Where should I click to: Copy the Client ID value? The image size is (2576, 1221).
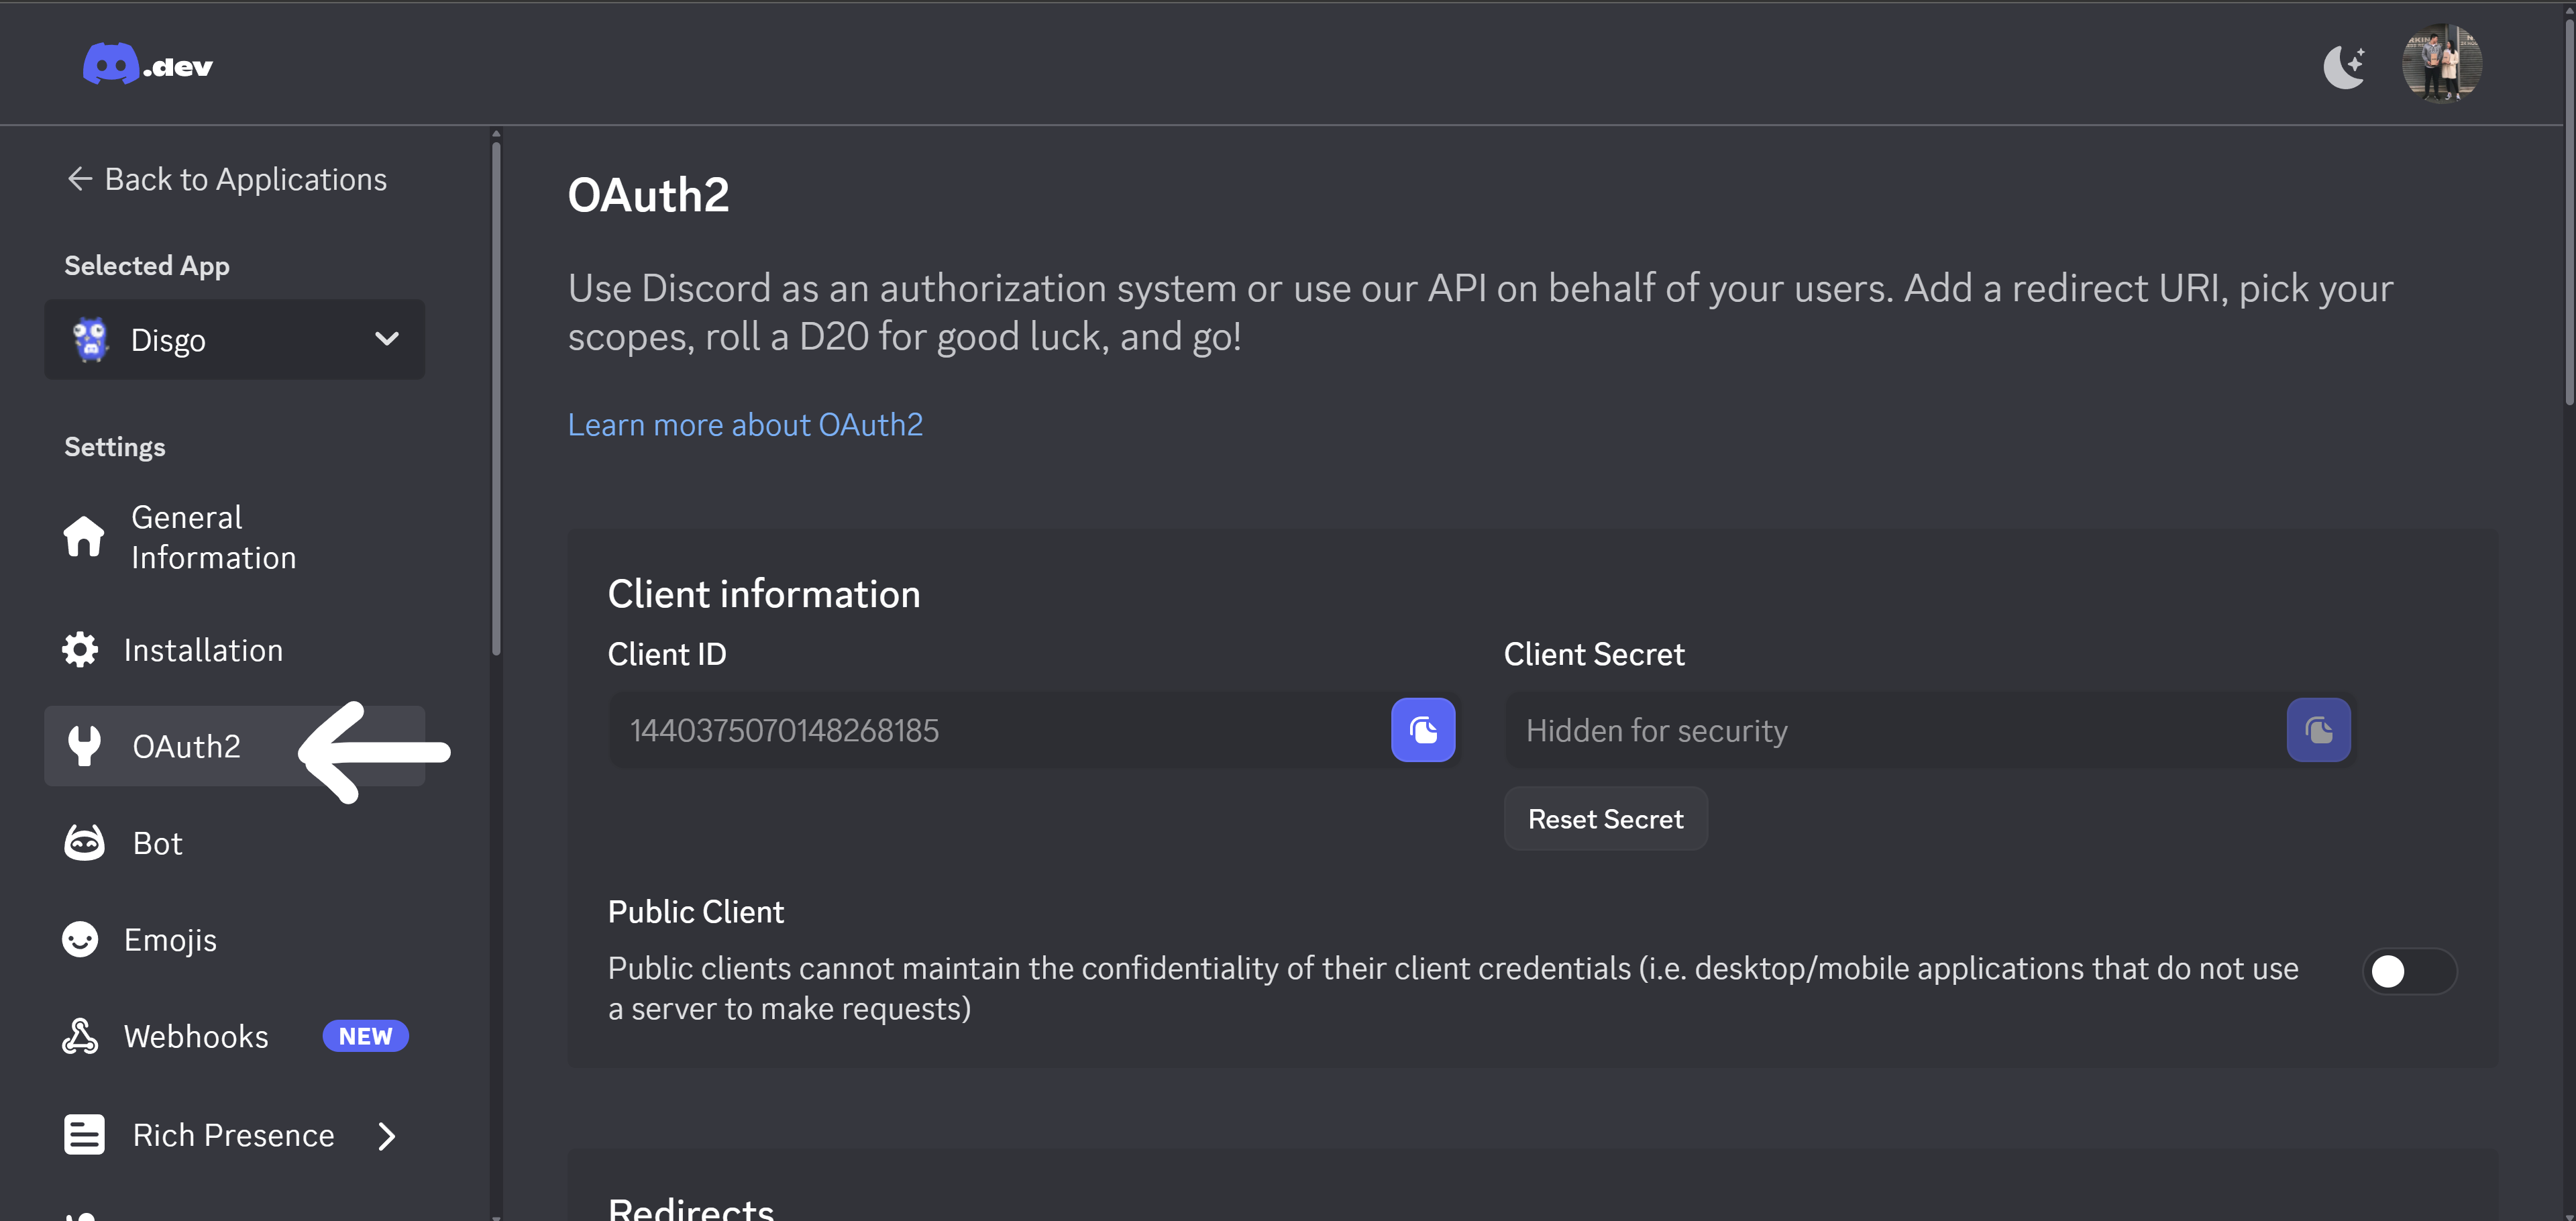point(1422,730)
